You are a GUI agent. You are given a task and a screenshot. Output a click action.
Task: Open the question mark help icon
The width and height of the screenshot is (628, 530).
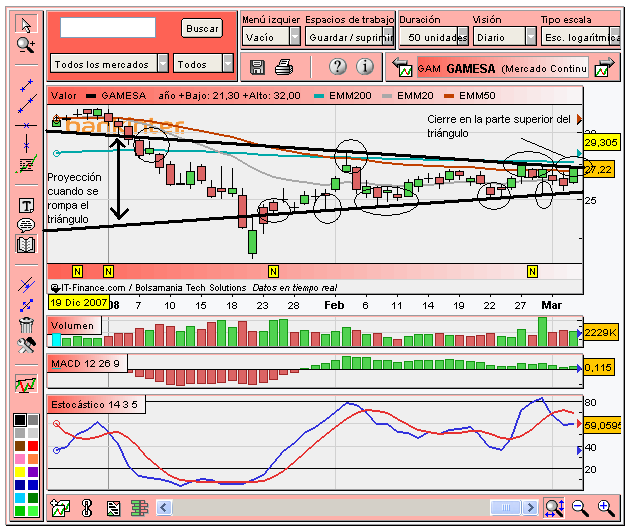[338, 67]
